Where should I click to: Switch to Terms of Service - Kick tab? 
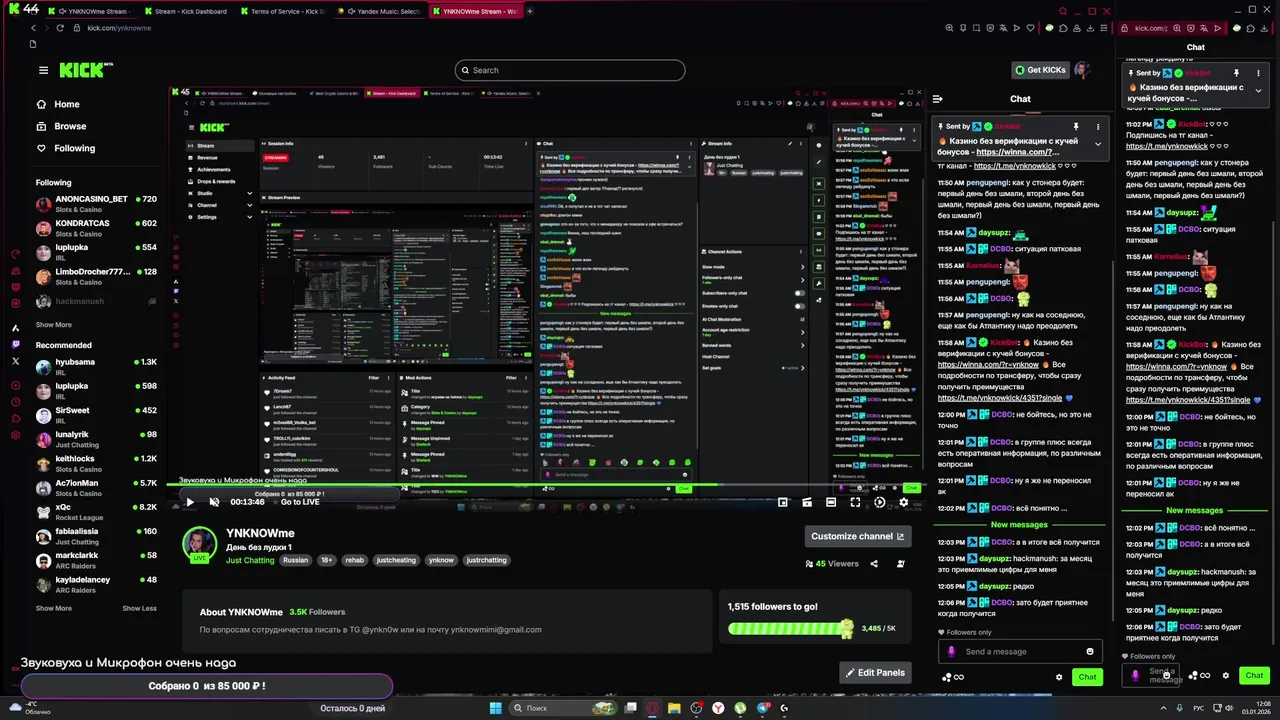point(283,11)
